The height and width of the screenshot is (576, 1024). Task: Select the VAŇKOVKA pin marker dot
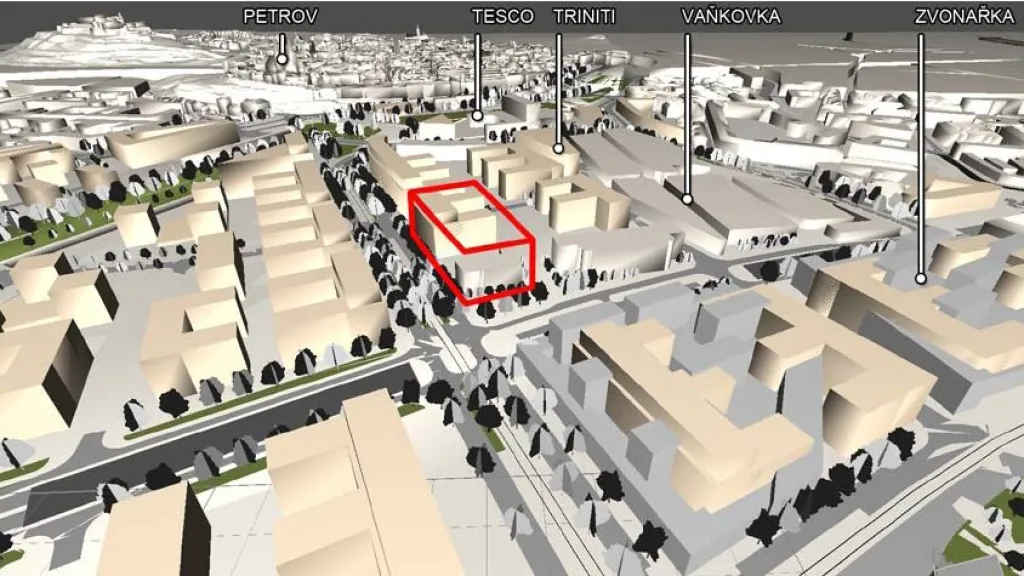[x=688, y=199]
